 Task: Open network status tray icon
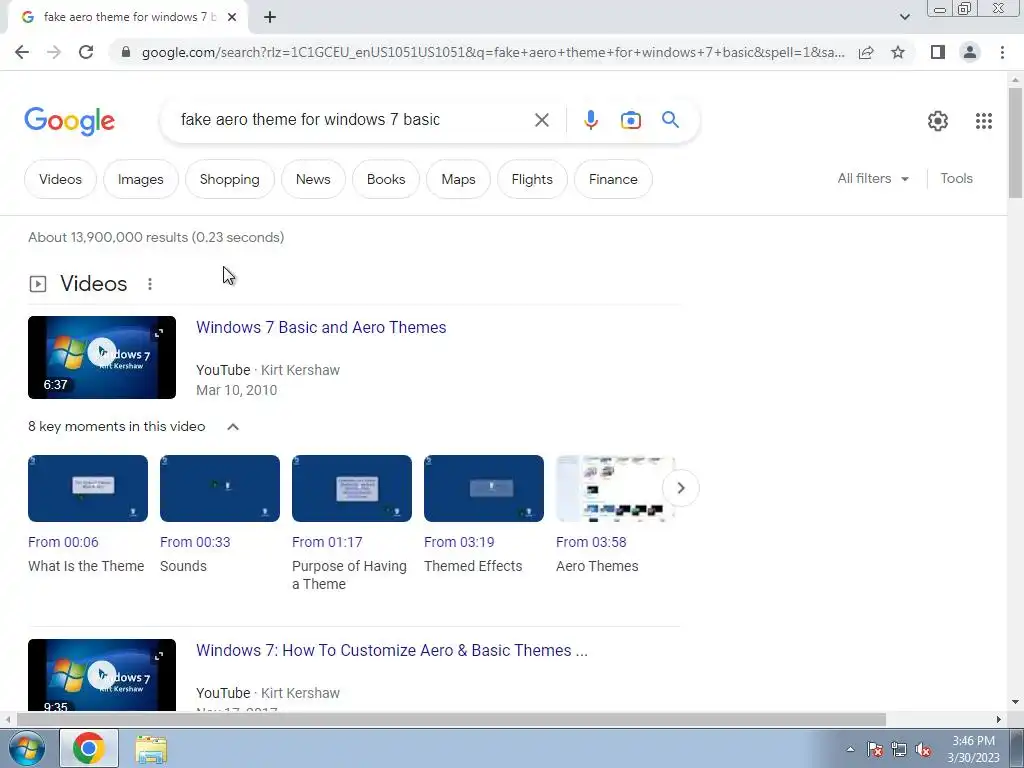click(x=899, y=749)
